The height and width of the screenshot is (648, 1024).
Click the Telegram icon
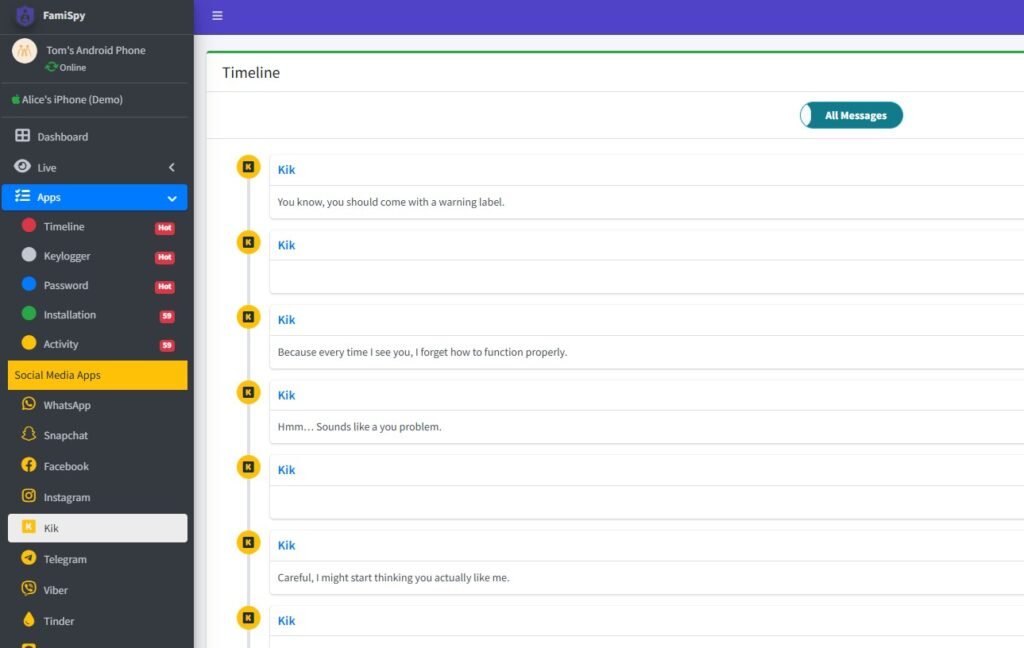click(x=29, y=557)
